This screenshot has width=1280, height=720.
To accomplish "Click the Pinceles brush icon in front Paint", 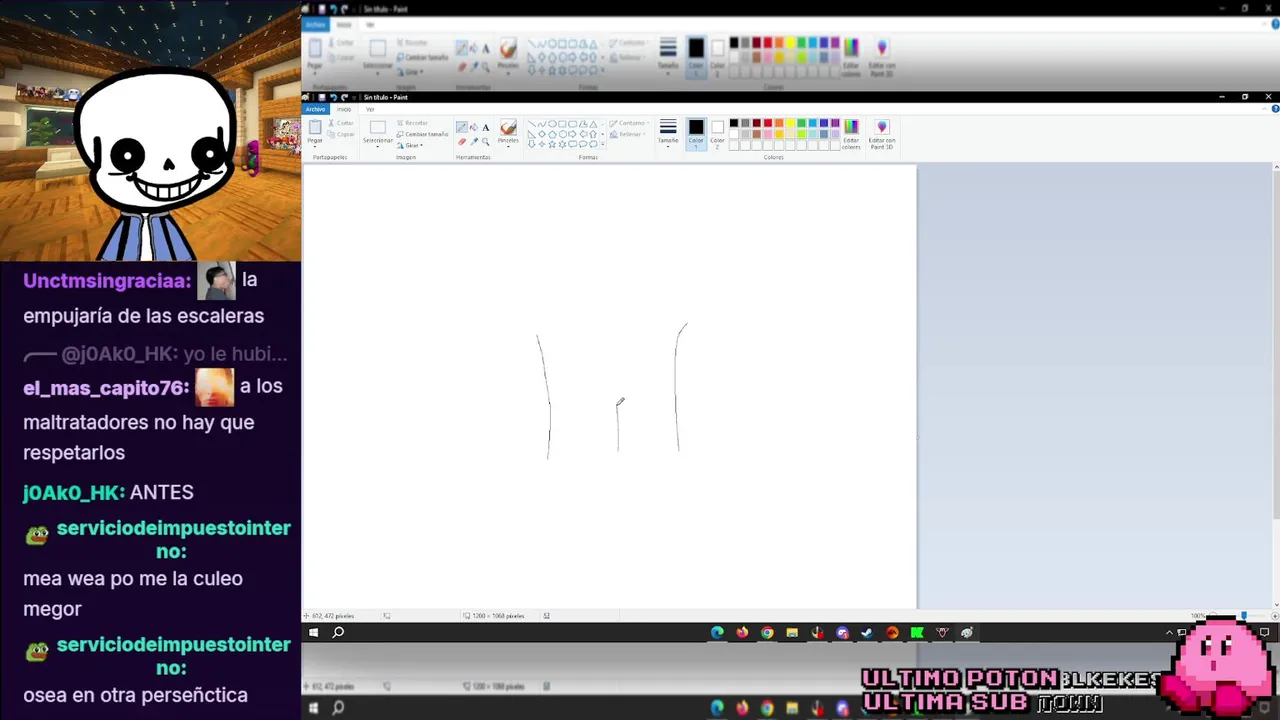I will (508, 127).
